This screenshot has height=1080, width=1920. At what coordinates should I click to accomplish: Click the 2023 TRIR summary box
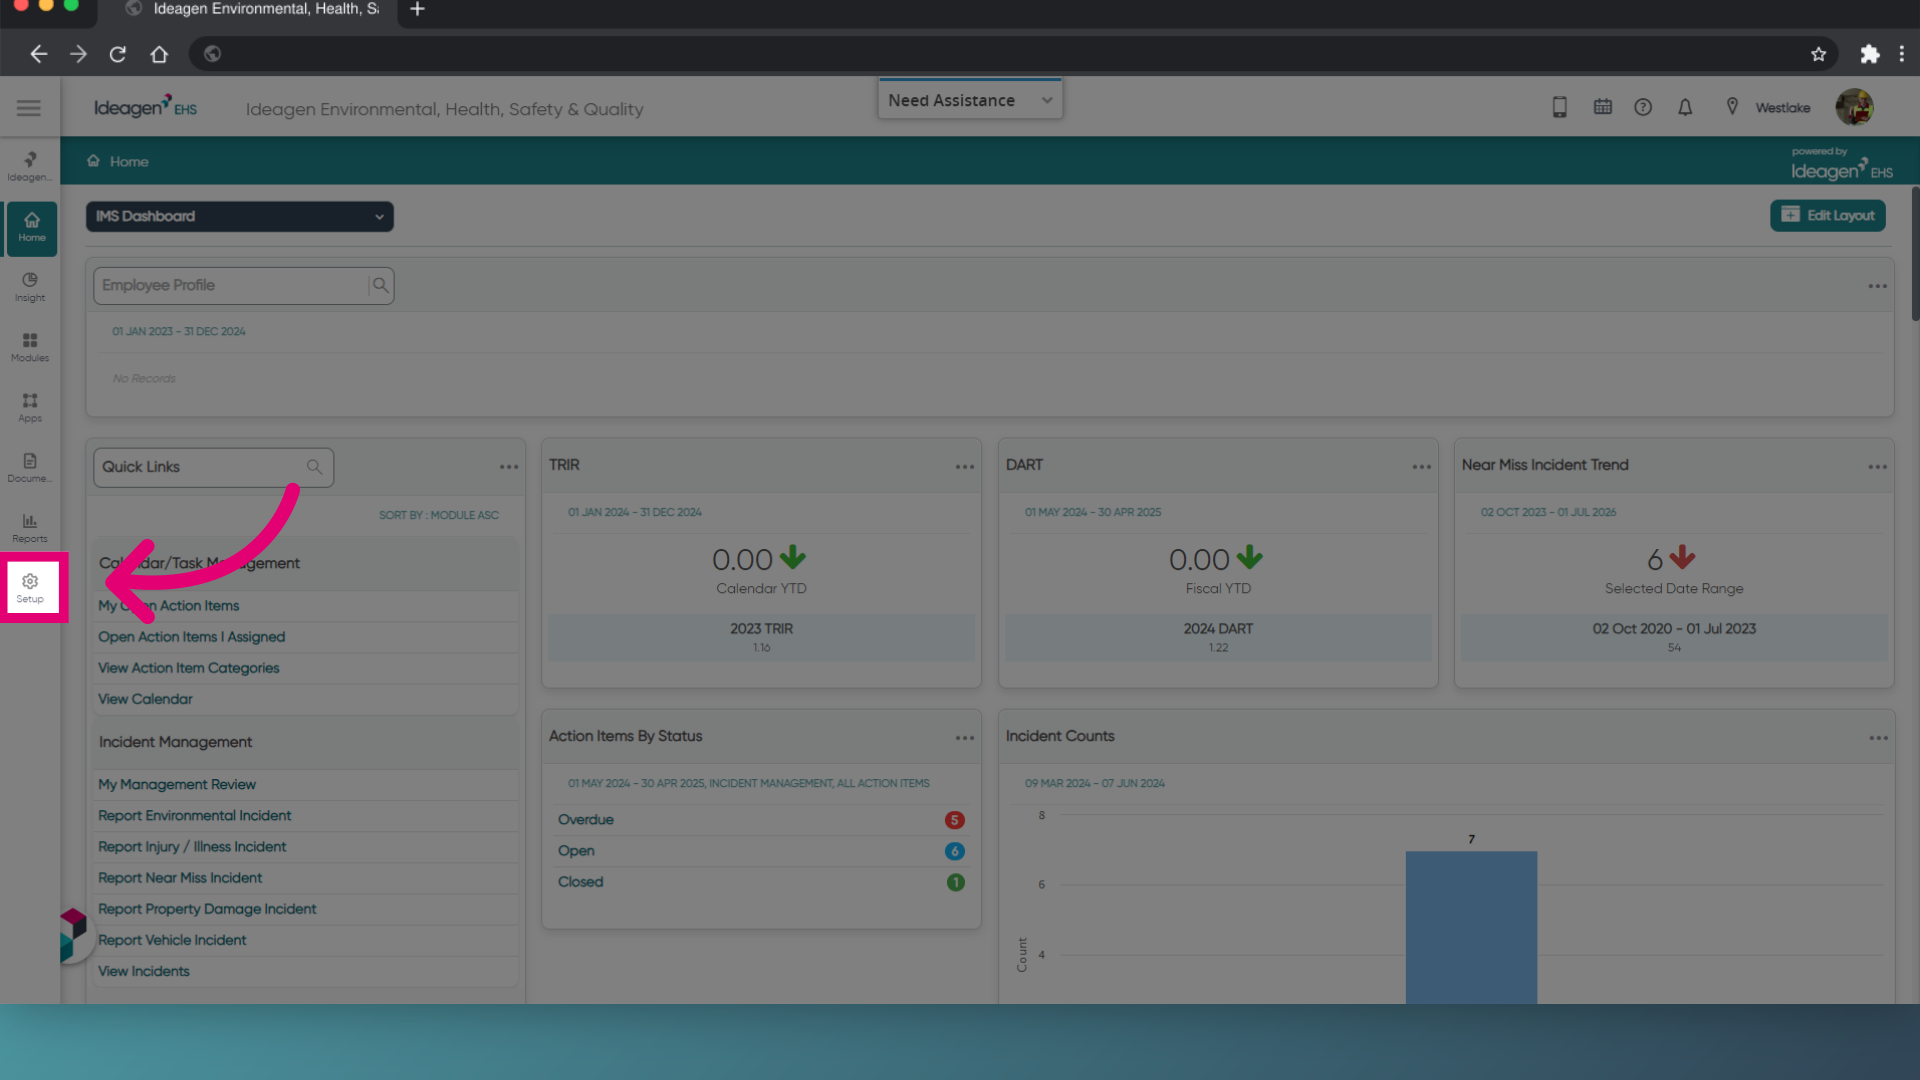761,637
